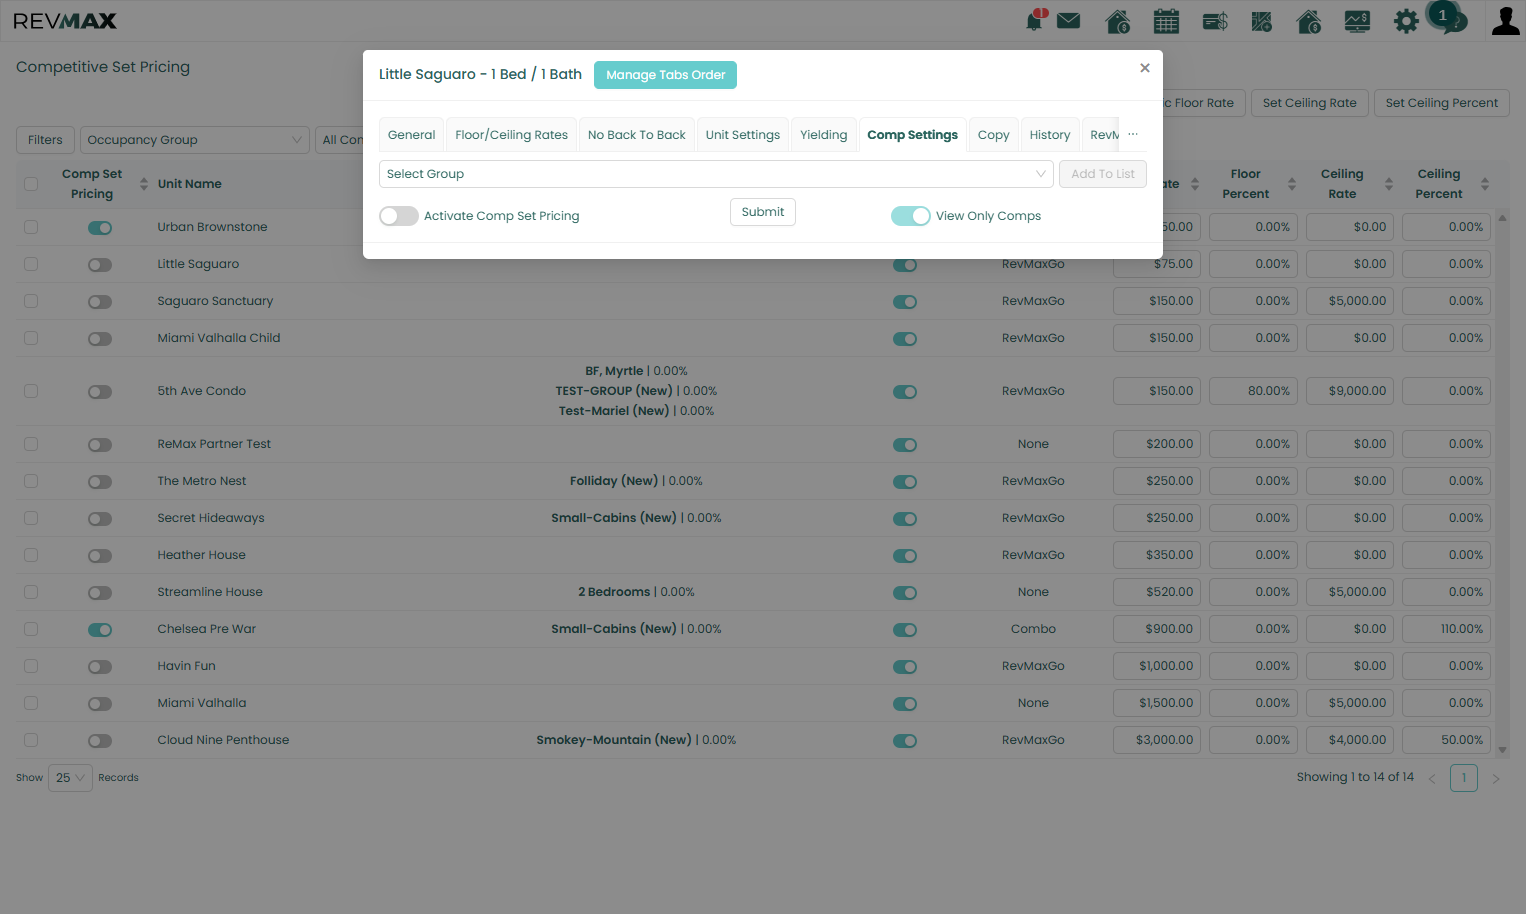
Task: Open the user profile icon
Action: point(1505,20)
